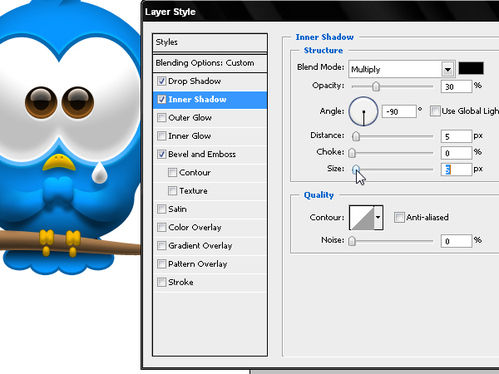The width and height of the screenshot is (499, 374).
Task: Click the Choke percentage field
Action: [x=456, y=153]
